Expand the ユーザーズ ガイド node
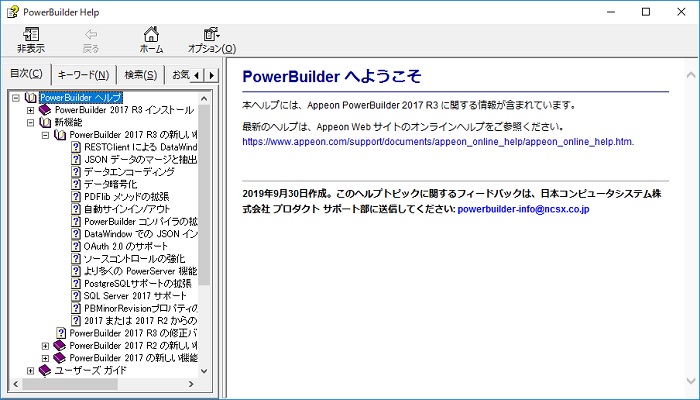 [x=30, y=371]
